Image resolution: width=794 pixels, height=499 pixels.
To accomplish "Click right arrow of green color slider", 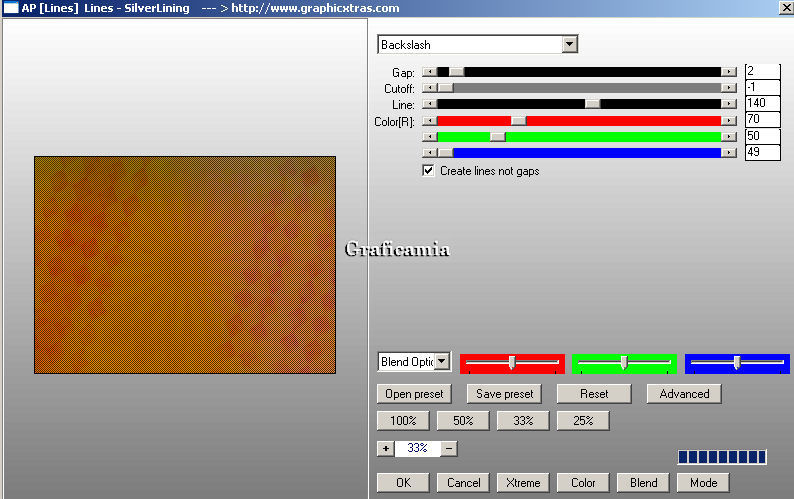I will click(x=729, y=137).
